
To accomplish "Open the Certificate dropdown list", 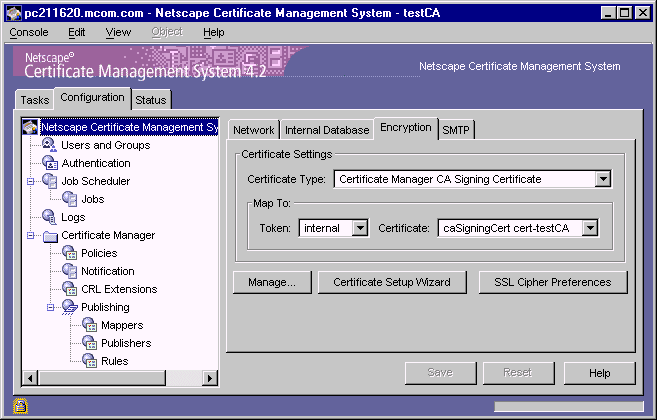I will pyautogui.click(x=590, y=228).
